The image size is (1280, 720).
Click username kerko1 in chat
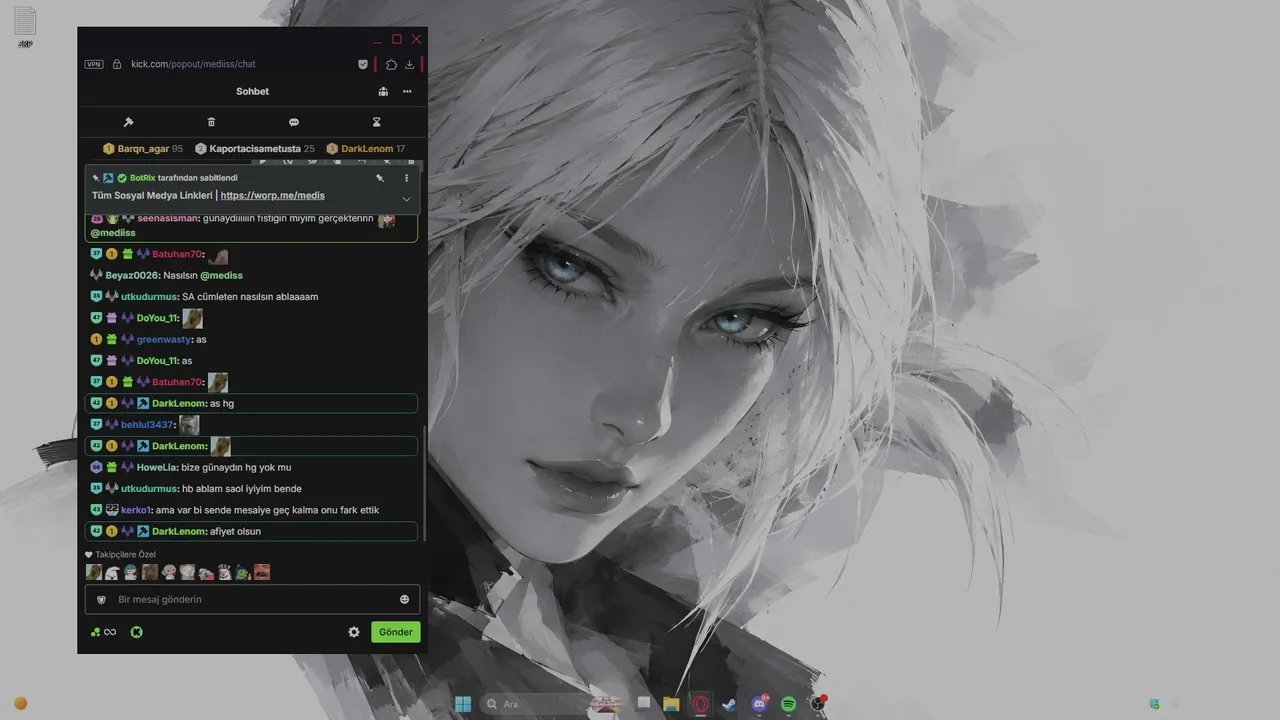(136, 510)
